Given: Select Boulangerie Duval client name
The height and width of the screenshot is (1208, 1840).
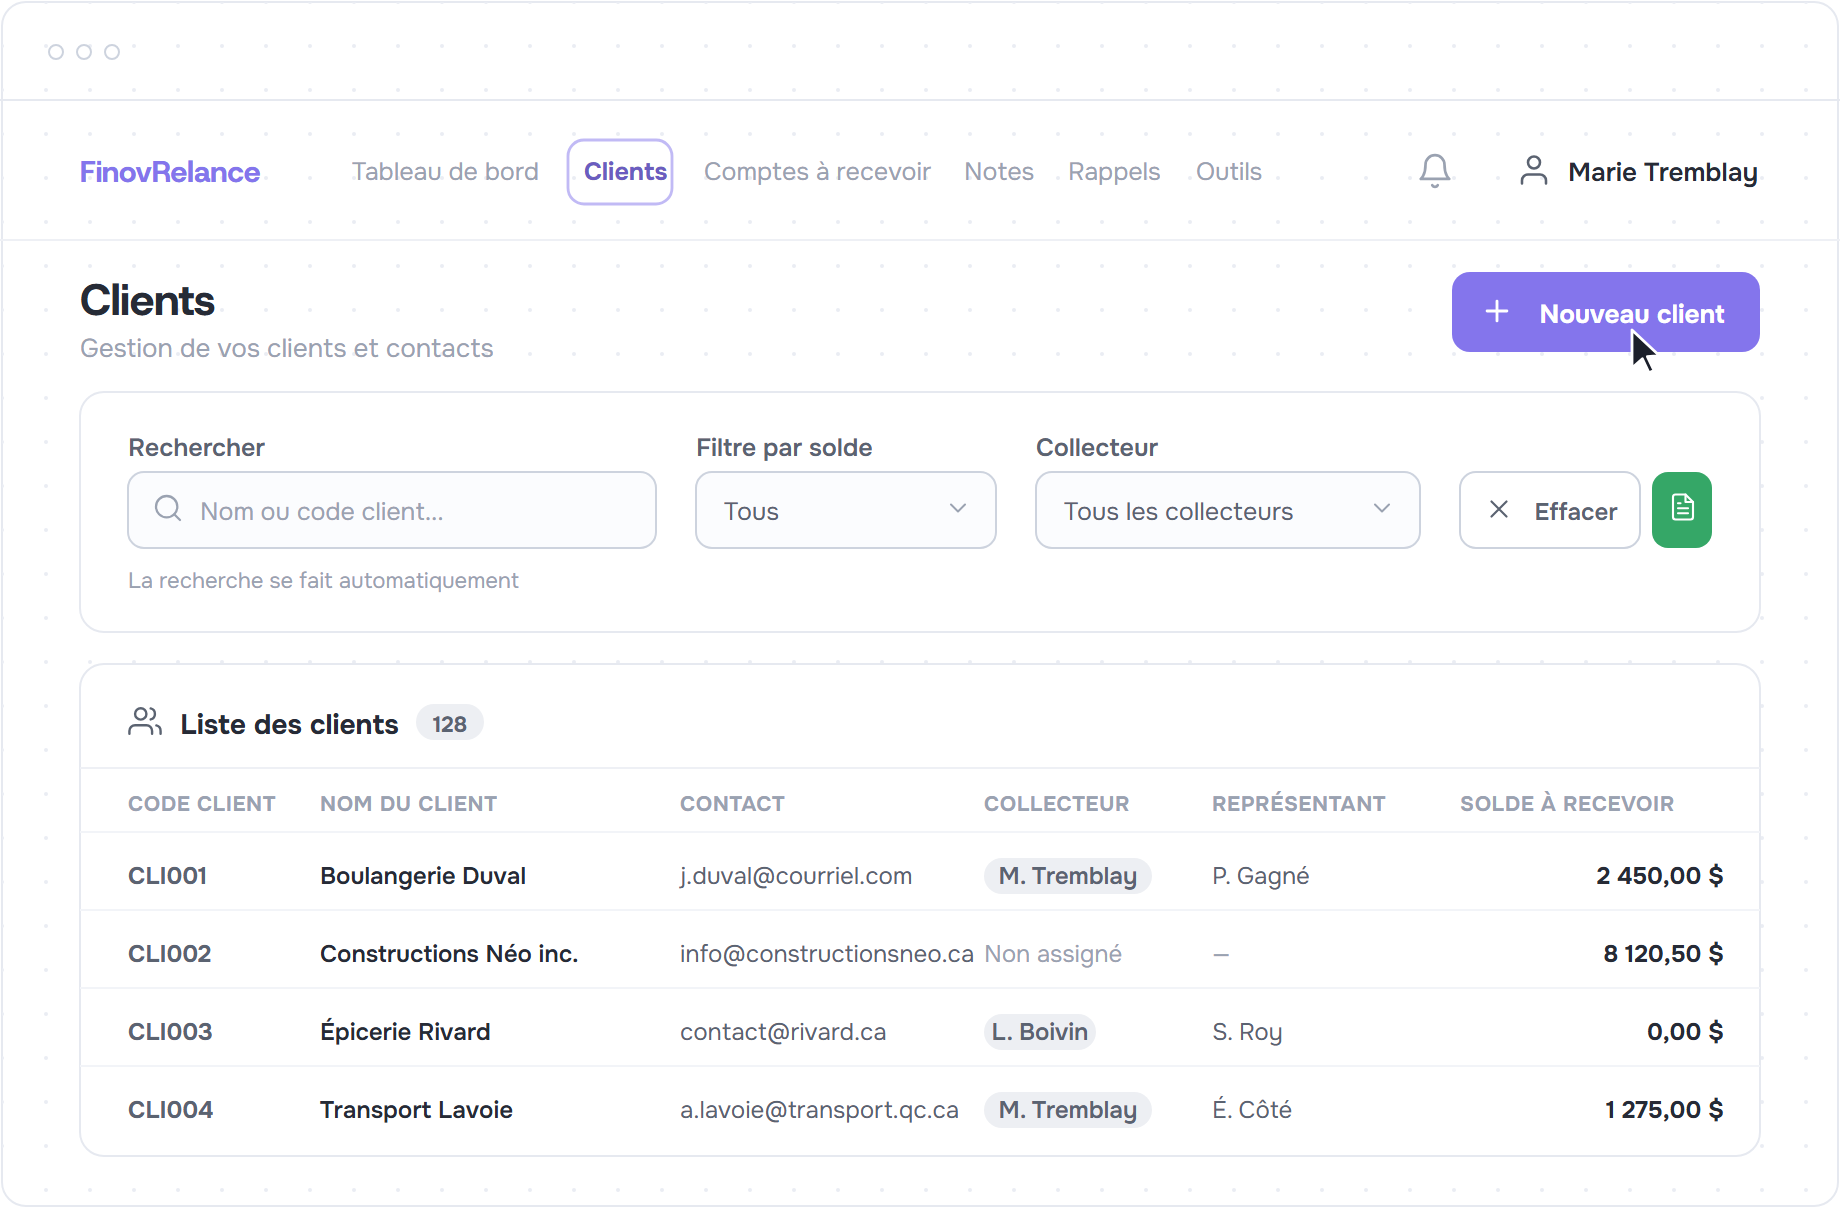Looking at the screenshot, I should coord(423,876).
